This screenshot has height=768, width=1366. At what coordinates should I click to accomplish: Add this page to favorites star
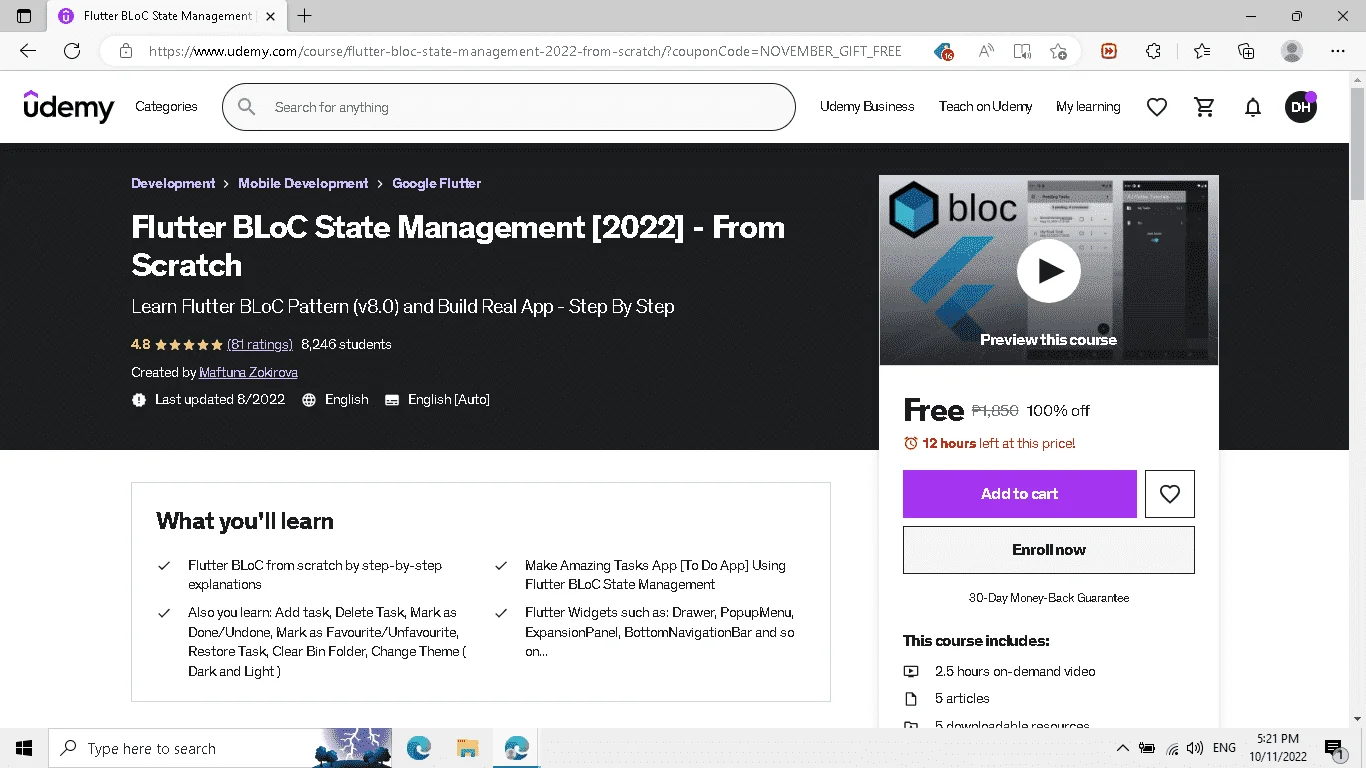coord(1058,51)
